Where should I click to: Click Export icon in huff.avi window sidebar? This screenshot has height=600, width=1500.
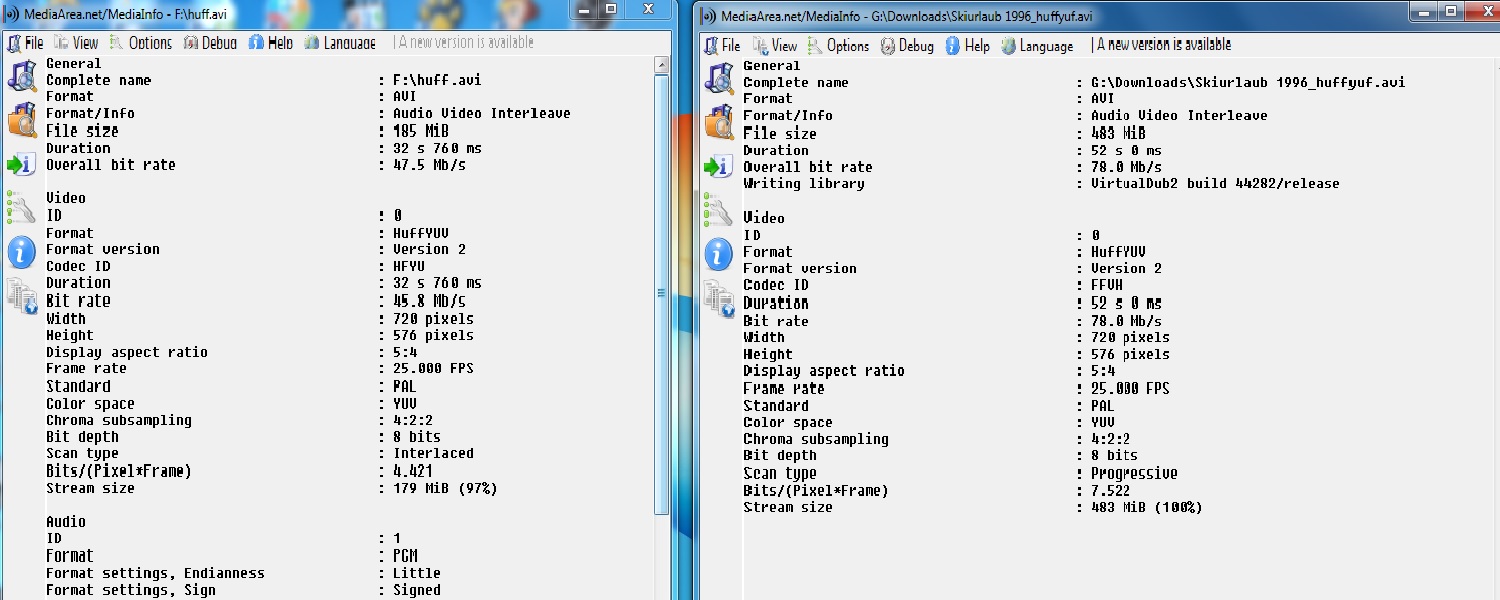[x=21, y=165]
